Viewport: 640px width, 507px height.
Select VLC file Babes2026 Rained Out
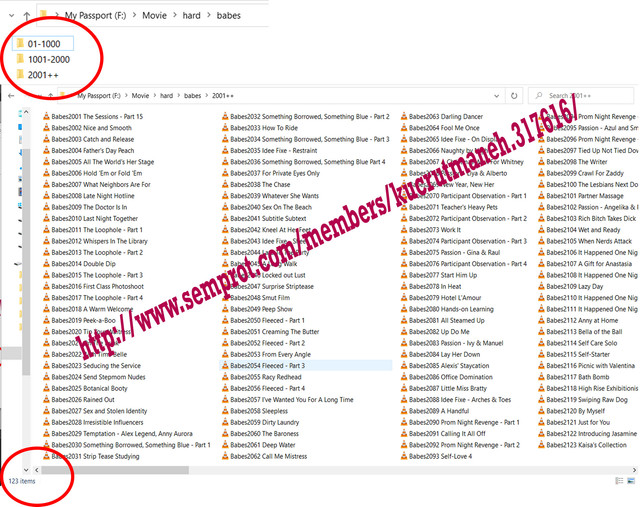point(79,400)
